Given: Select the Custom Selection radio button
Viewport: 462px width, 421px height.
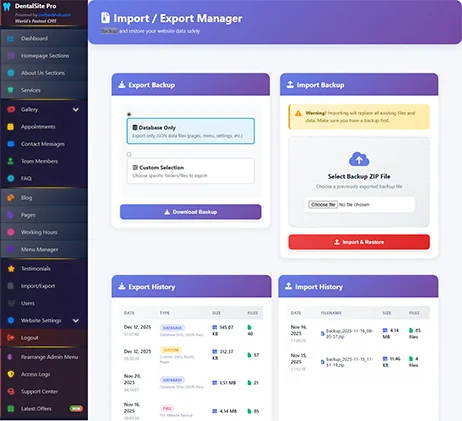Looking at the screenshot, I should pyautogui.click(x=129, y=154).
